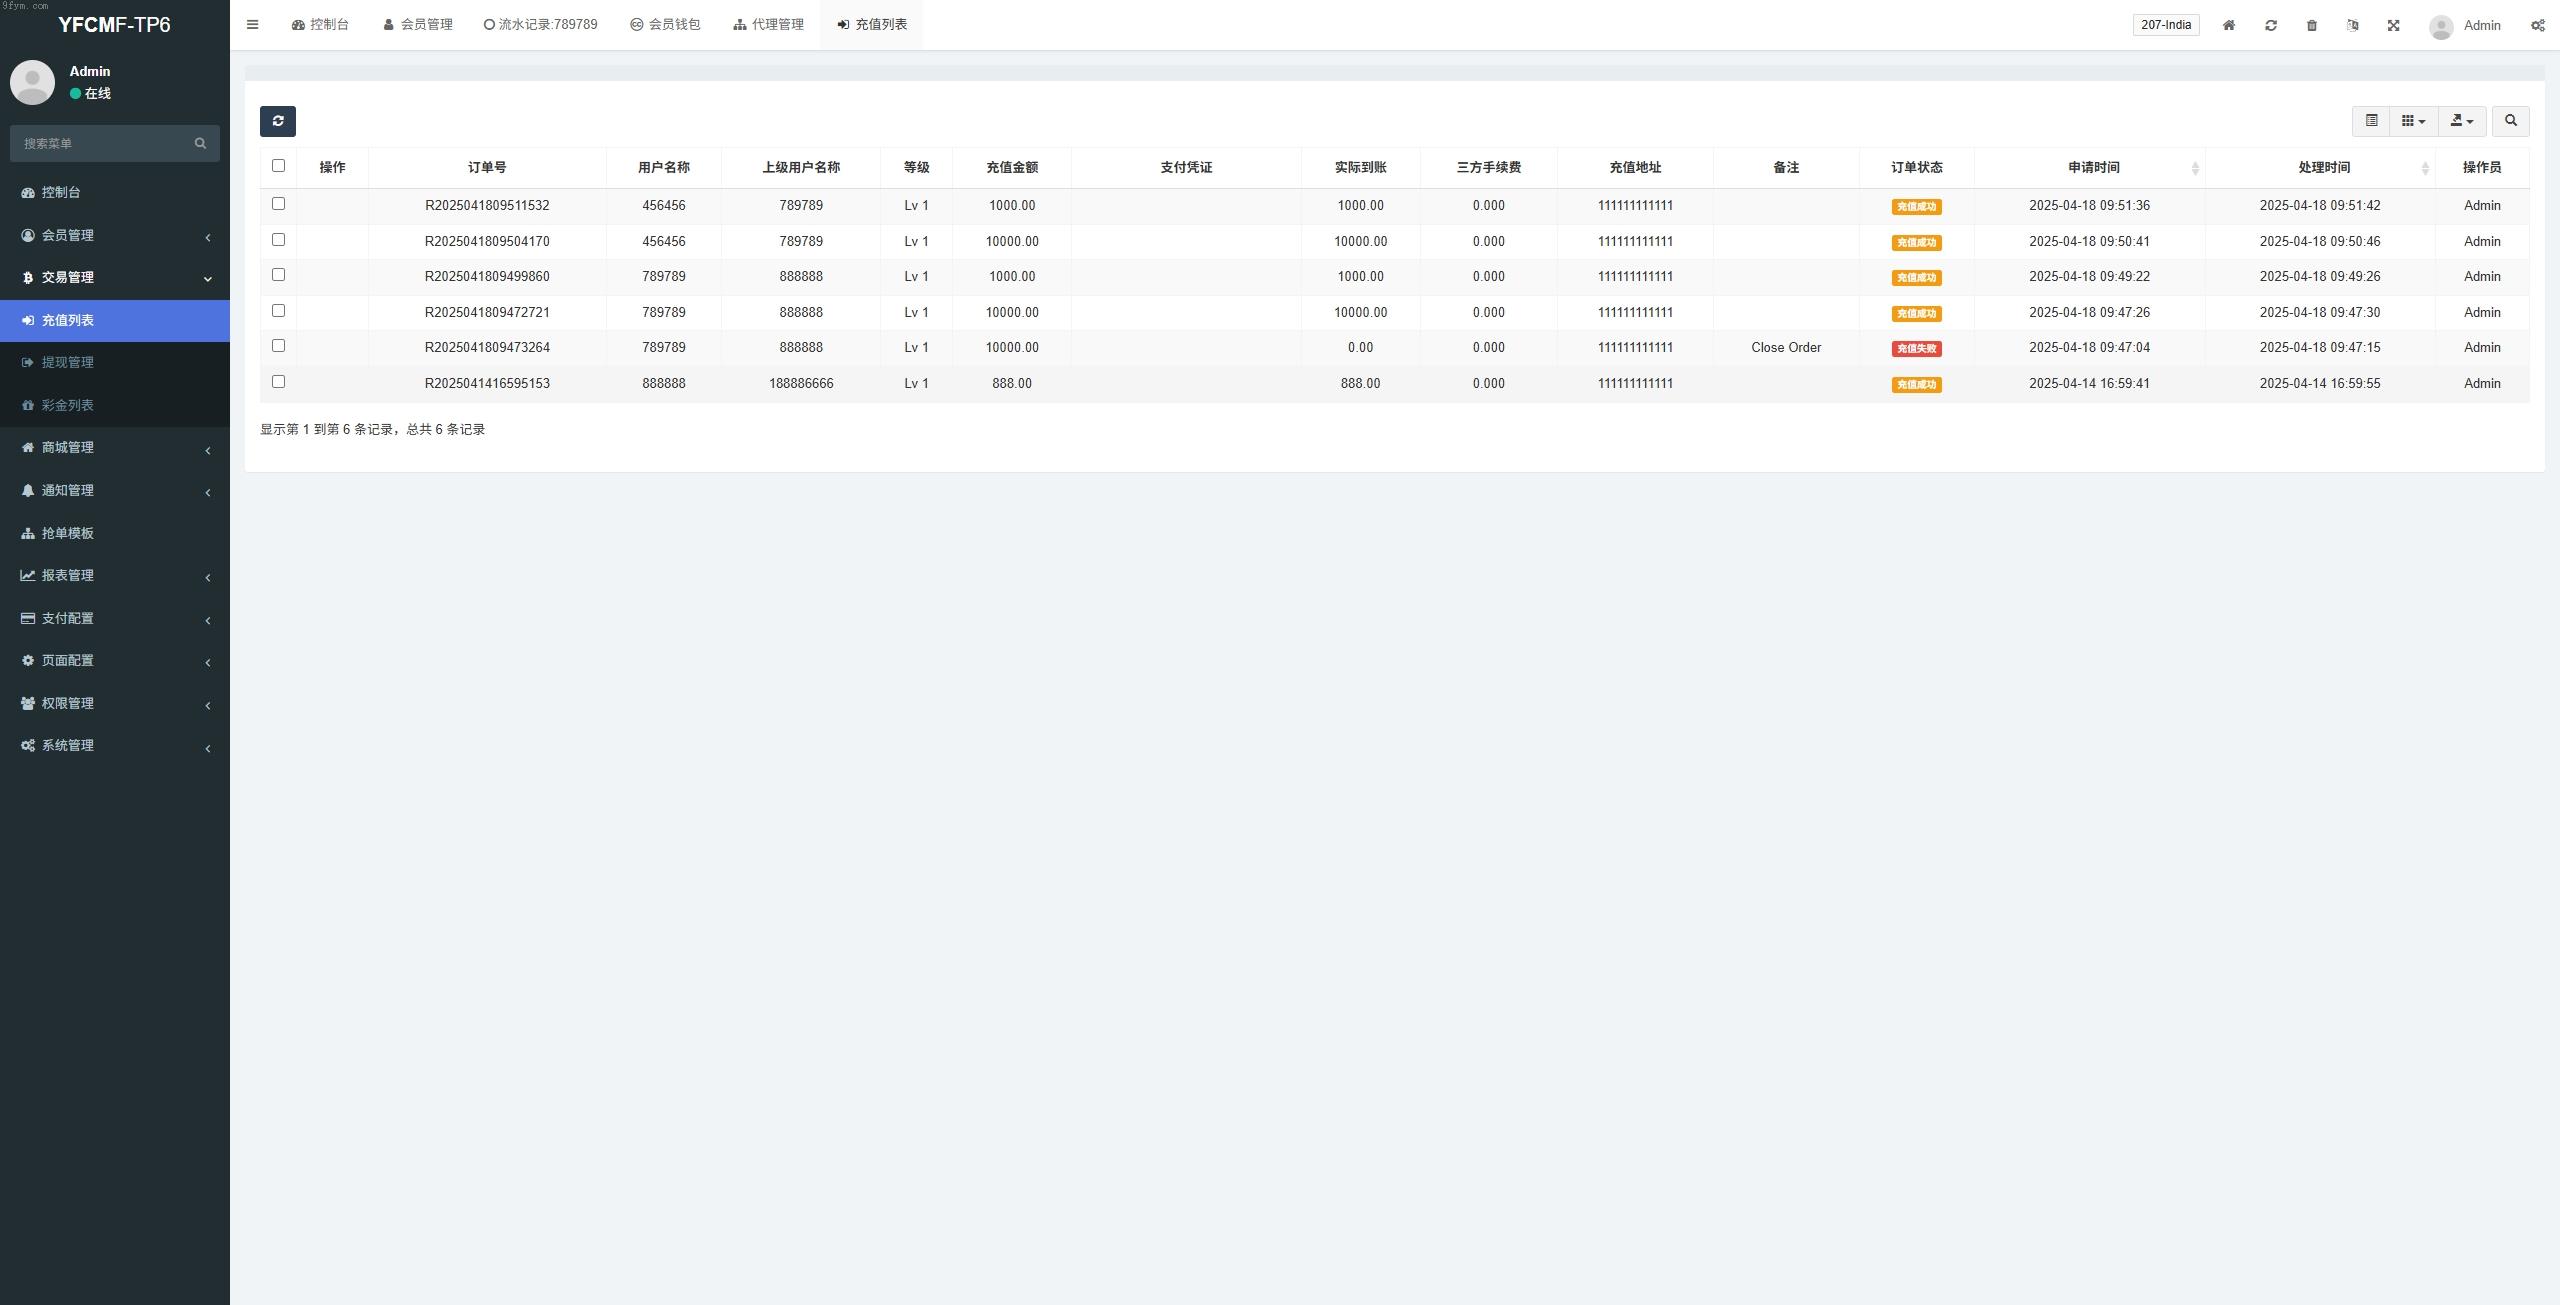Open the 会员钱包 tab
2560x1305 pixels.
click(665, 25)
